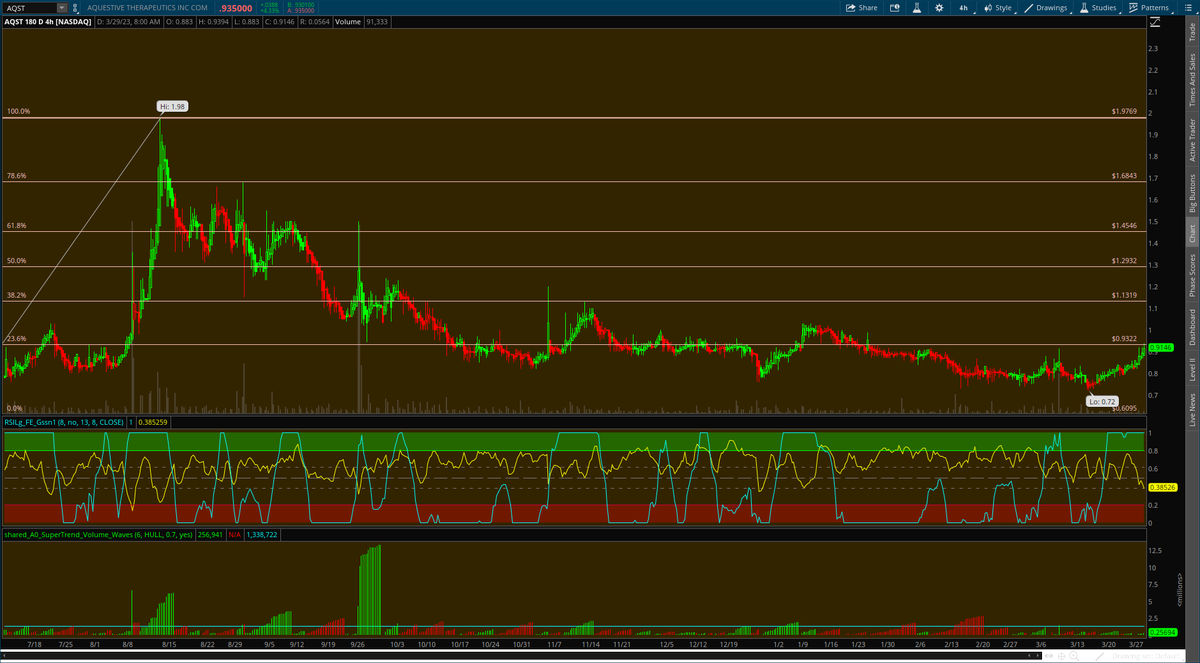
Task: Click the AQST 180 D 4h chart title
Action: (49, 20)
